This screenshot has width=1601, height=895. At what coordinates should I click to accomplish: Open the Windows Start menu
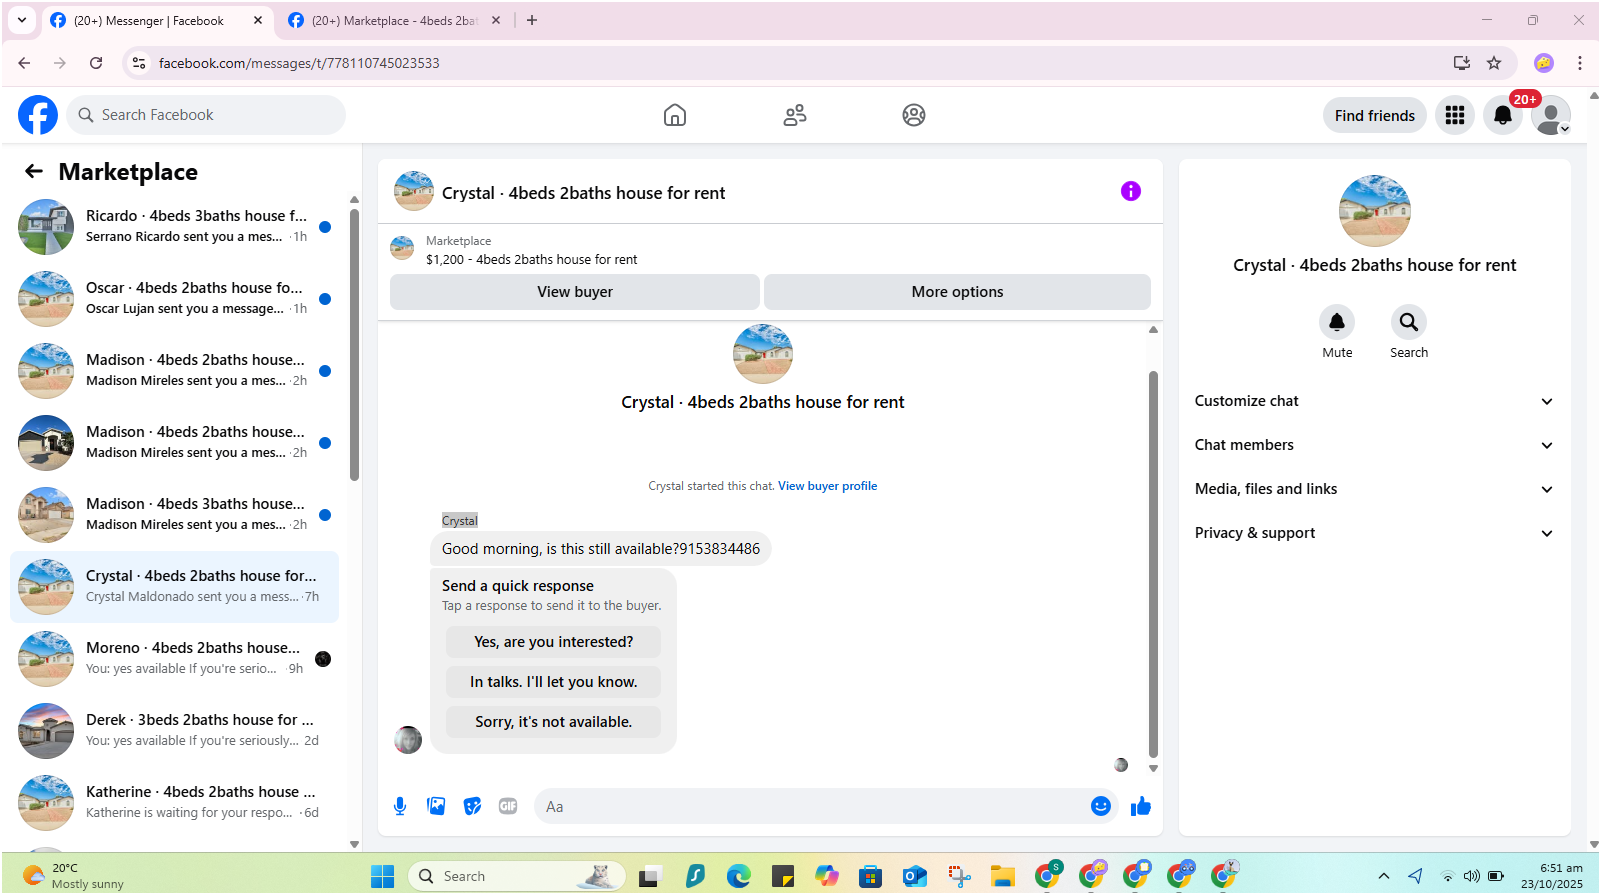(x=382, y=876)
